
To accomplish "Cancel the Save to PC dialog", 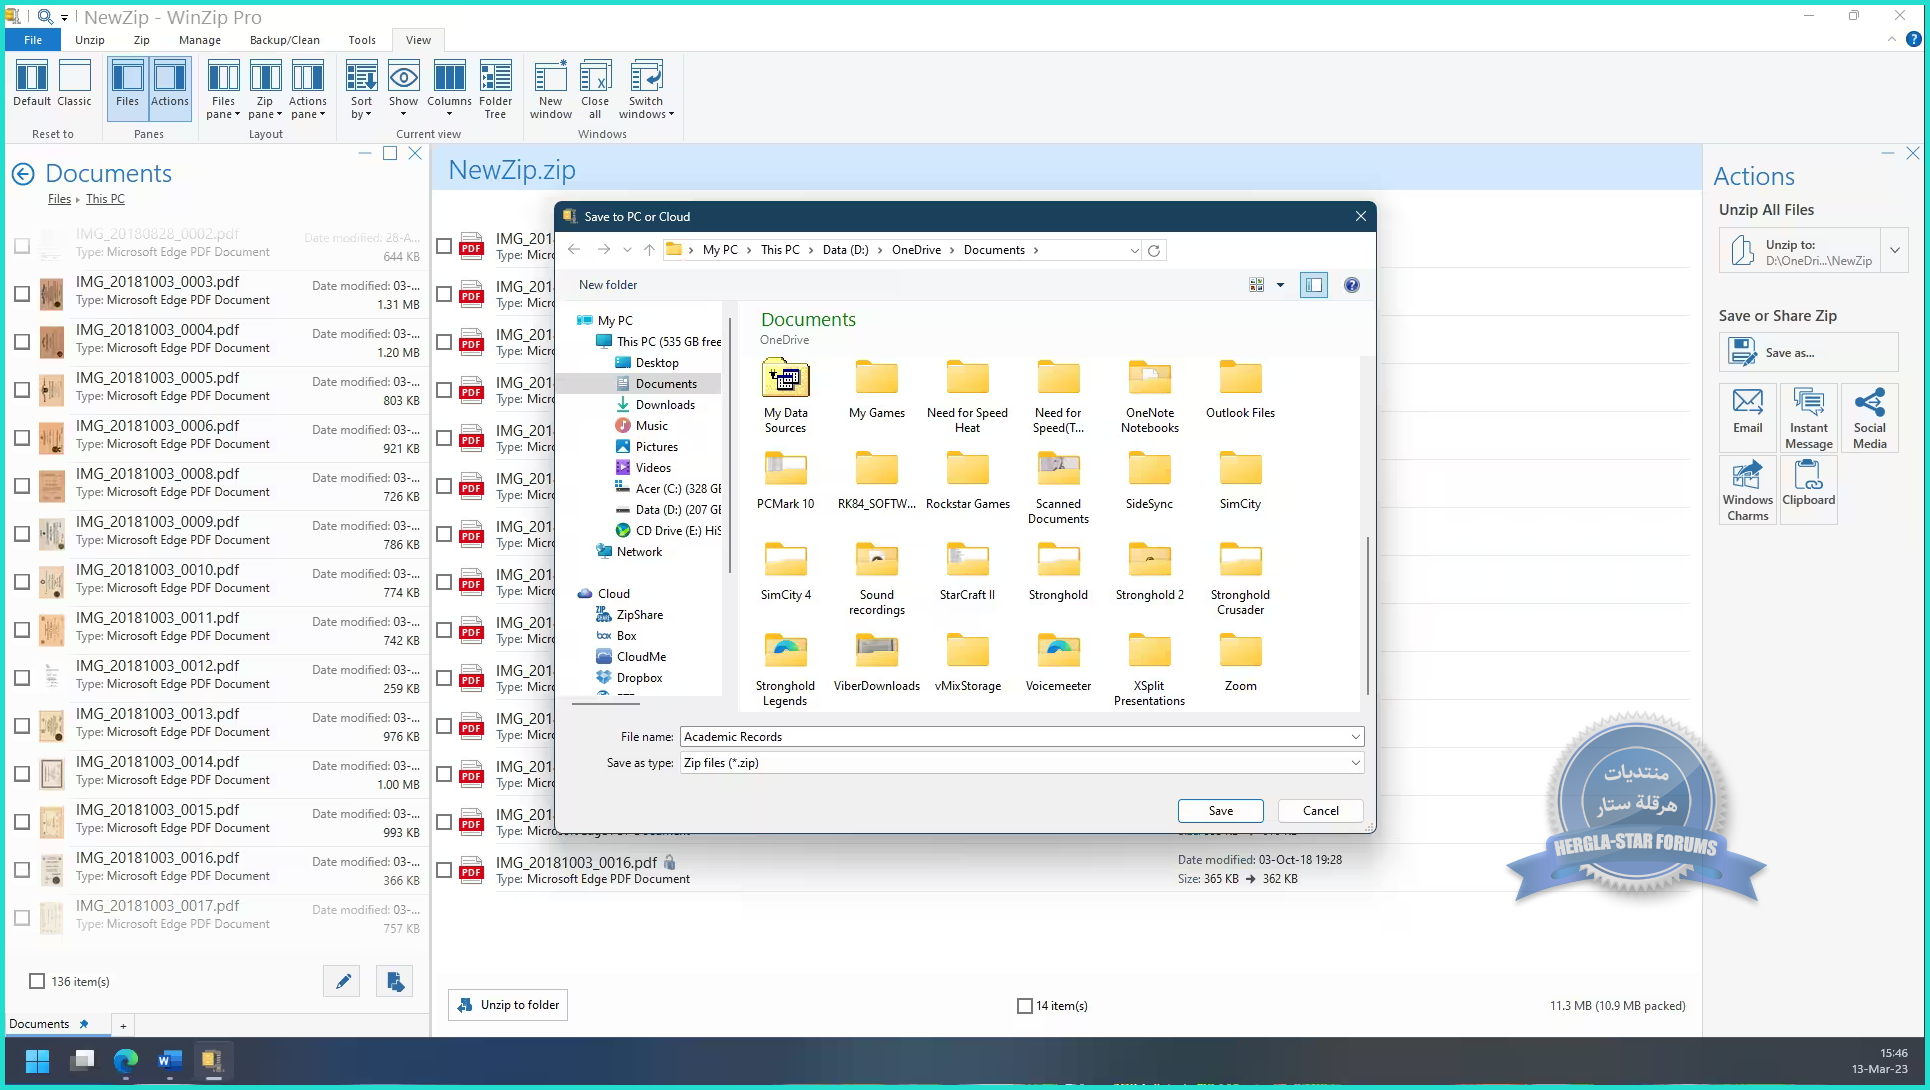I will click(x=1321, y=811).
